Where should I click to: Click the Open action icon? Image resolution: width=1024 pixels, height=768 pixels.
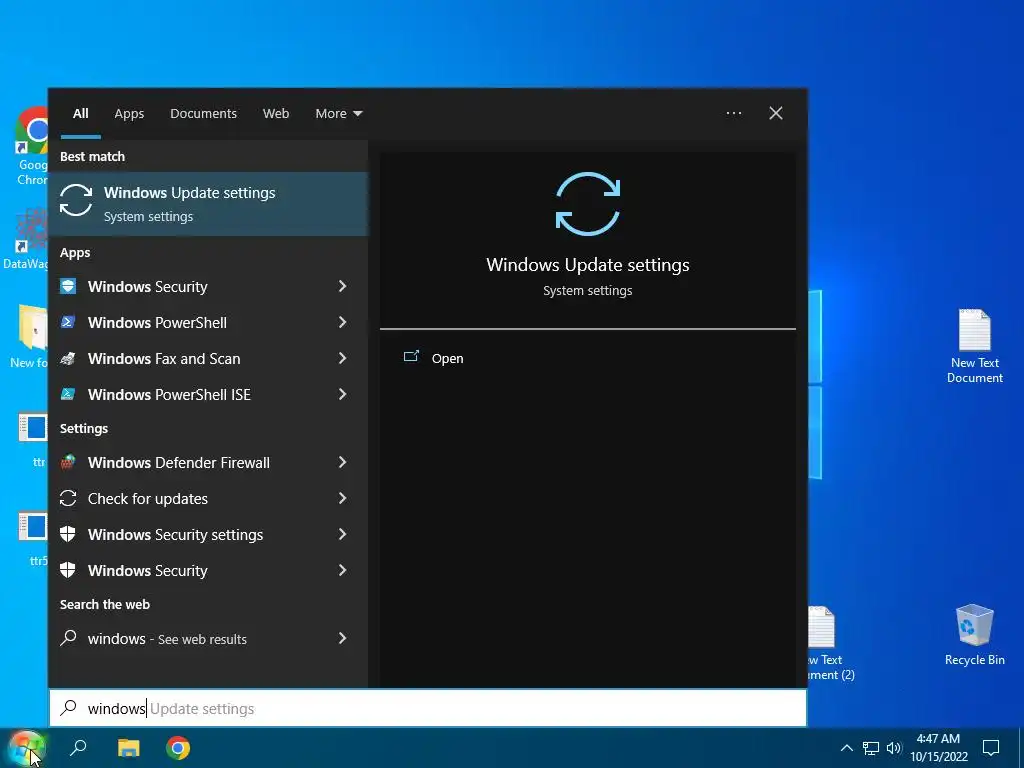coord(411,357)
